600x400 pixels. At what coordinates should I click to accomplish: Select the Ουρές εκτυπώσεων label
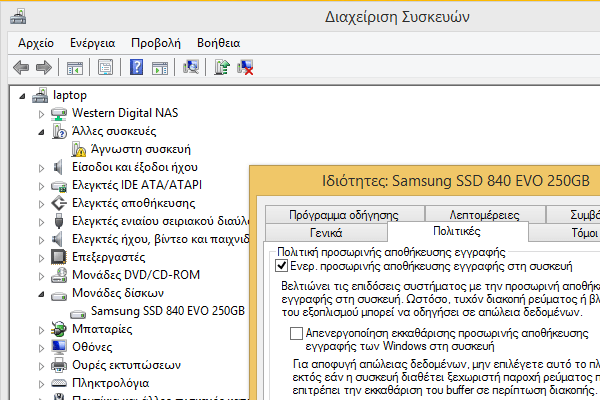[x=126, y=365]
